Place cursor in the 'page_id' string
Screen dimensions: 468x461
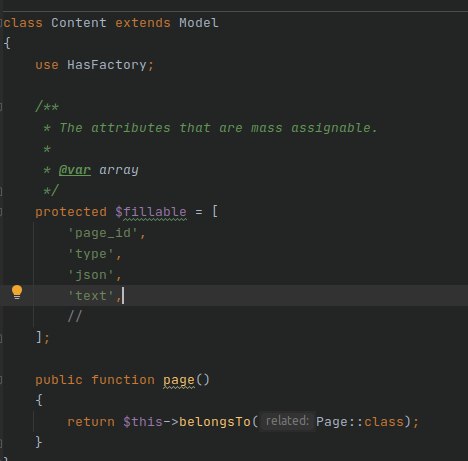103,233
